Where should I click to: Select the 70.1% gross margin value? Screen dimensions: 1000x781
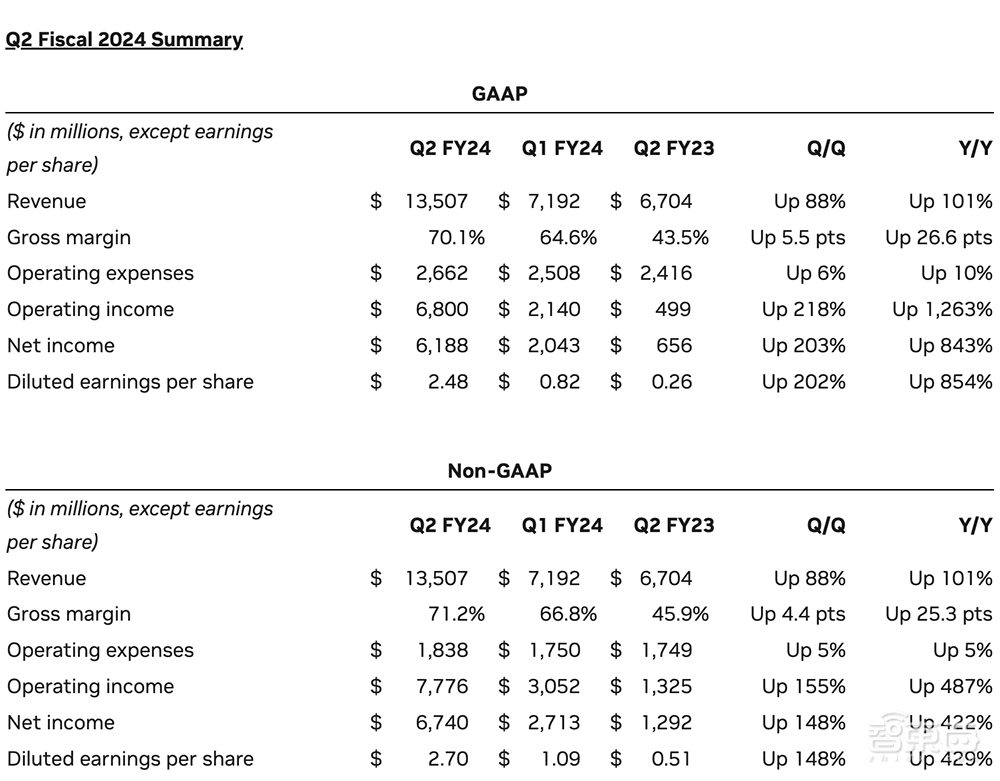(456, 237)
